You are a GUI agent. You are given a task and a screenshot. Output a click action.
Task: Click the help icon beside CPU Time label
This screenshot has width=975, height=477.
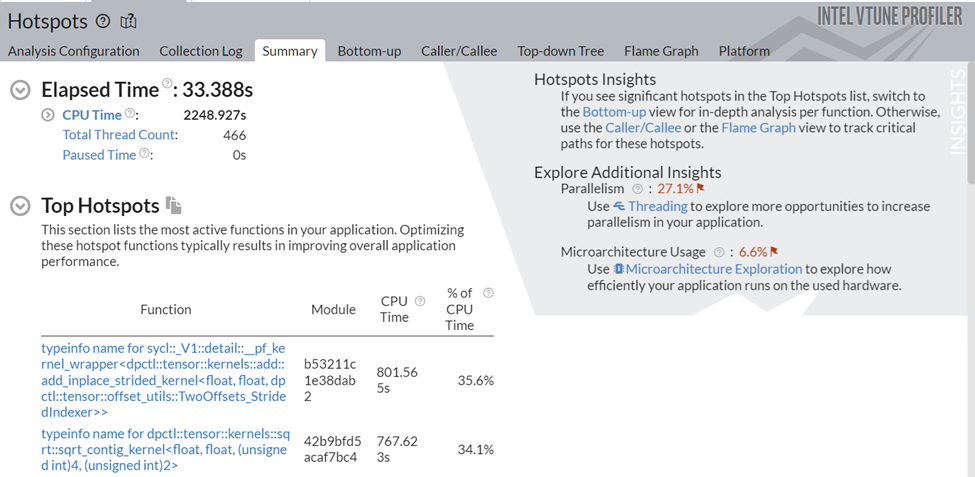pos(130,115)
